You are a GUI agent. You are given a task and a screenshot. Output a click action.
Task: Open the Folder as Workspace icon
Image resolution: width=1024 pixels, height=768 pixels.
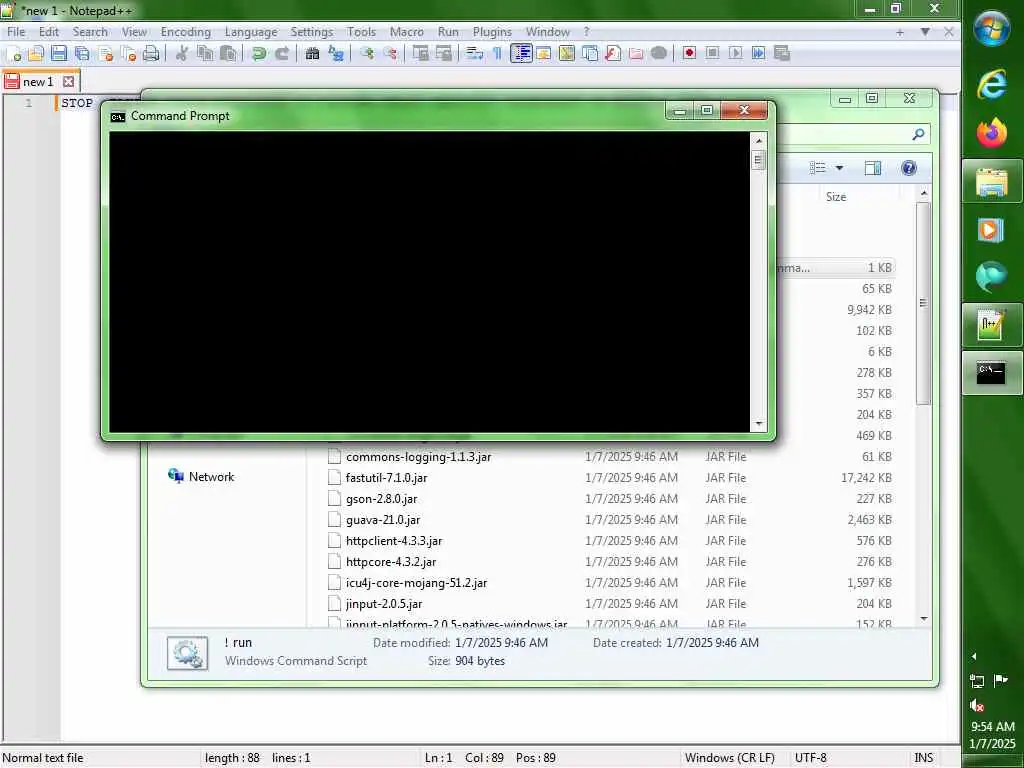click(x=636, y=54)
